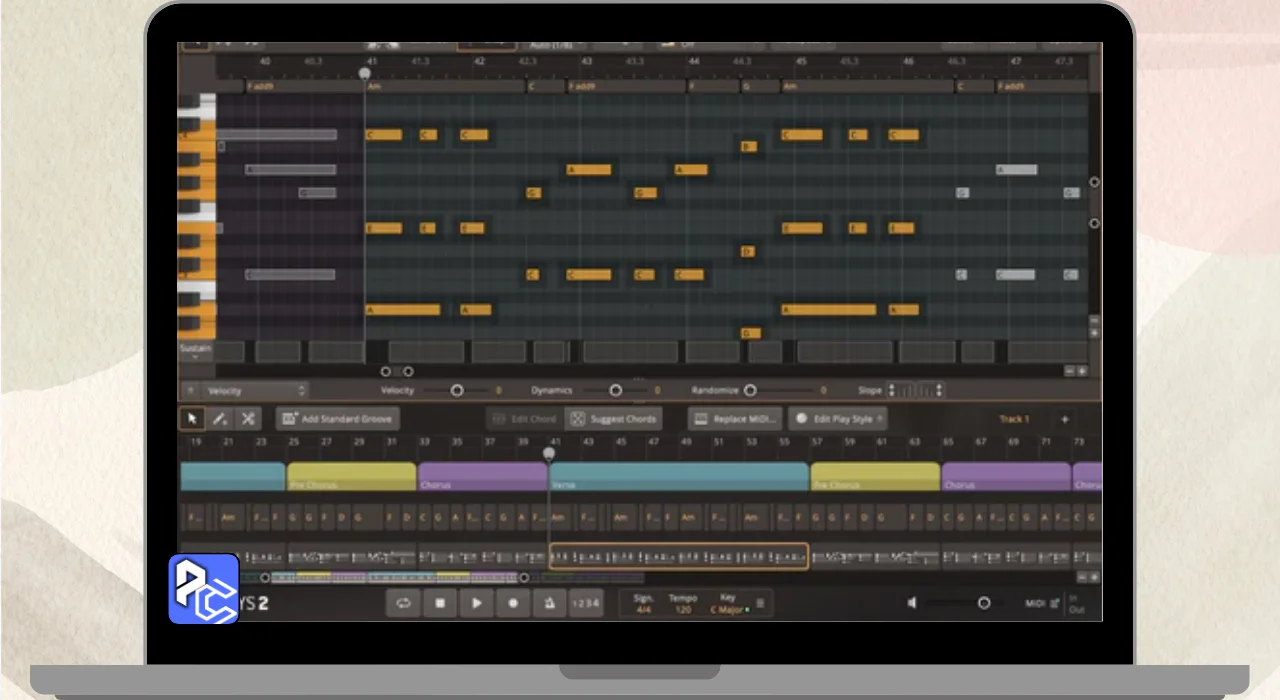Open the Edit Play Style option
The image size is (1280, 700).
836,419
